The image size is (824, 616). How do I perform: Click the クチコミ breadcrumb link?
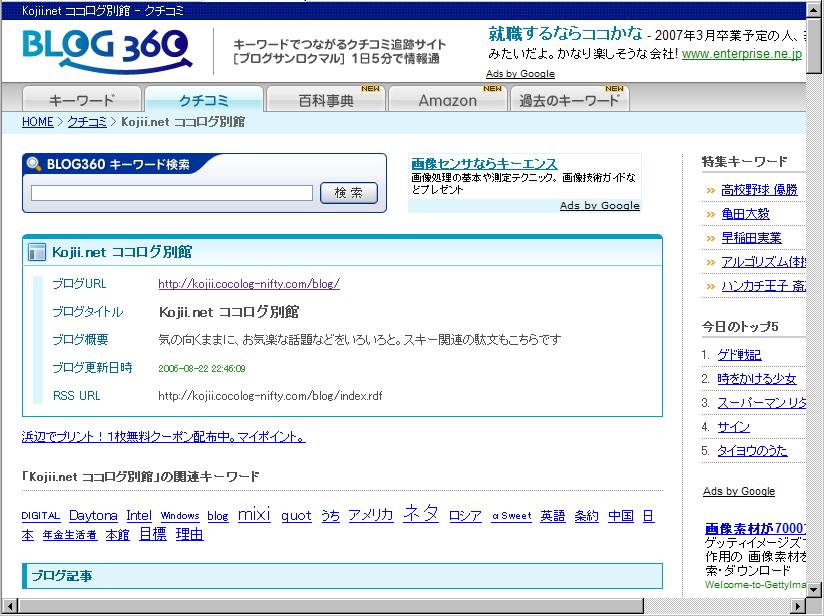pyautogui.click(x=87, y=122)
